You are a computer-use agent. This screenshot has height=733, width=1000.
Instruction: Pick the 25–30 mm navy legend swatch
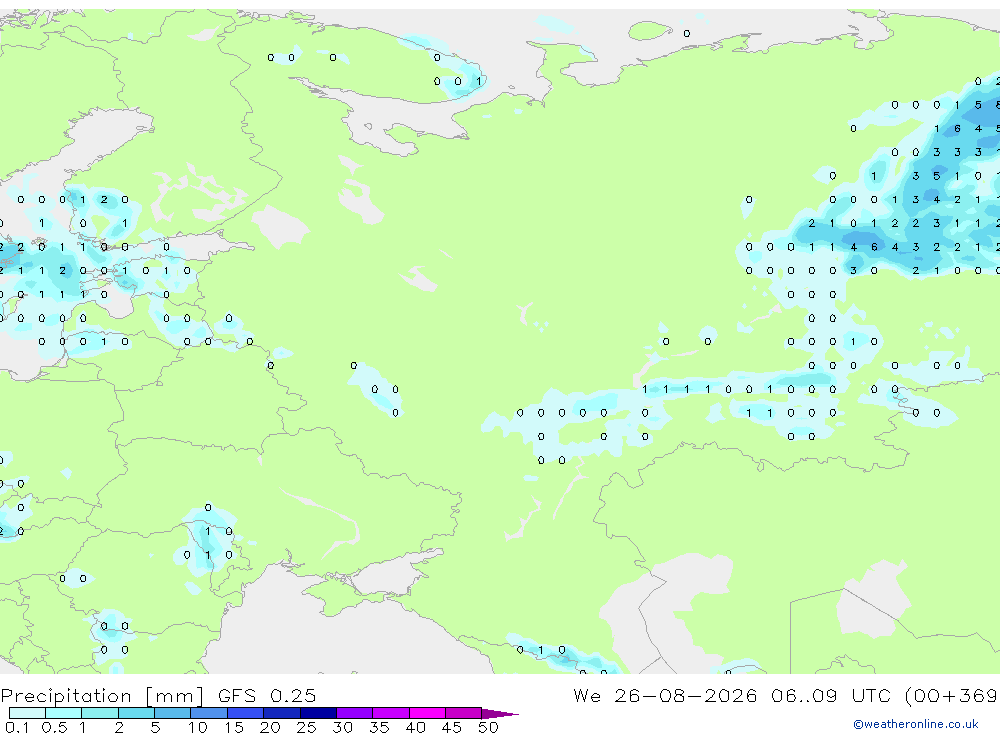click(x=318, y=713)
